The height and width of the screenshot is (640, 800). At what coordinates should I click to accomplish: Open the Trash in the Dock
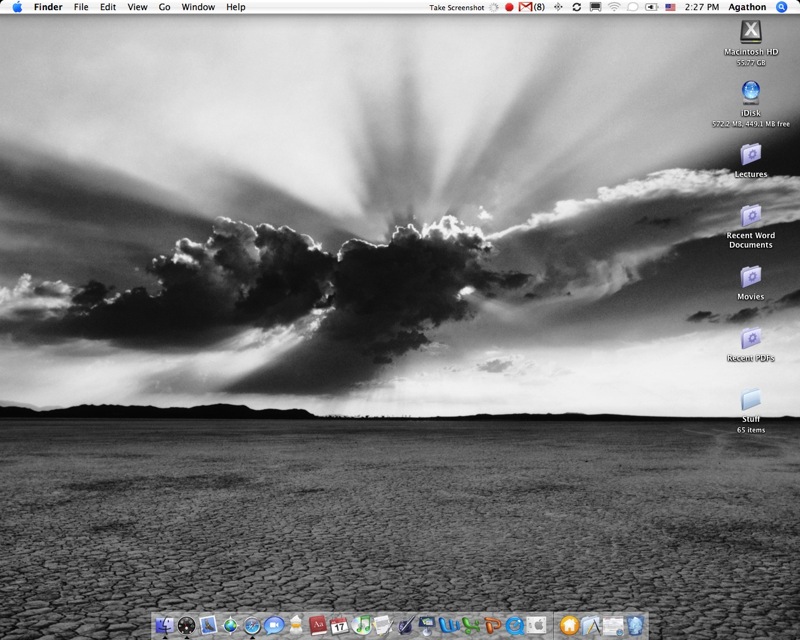click(634, 626)
